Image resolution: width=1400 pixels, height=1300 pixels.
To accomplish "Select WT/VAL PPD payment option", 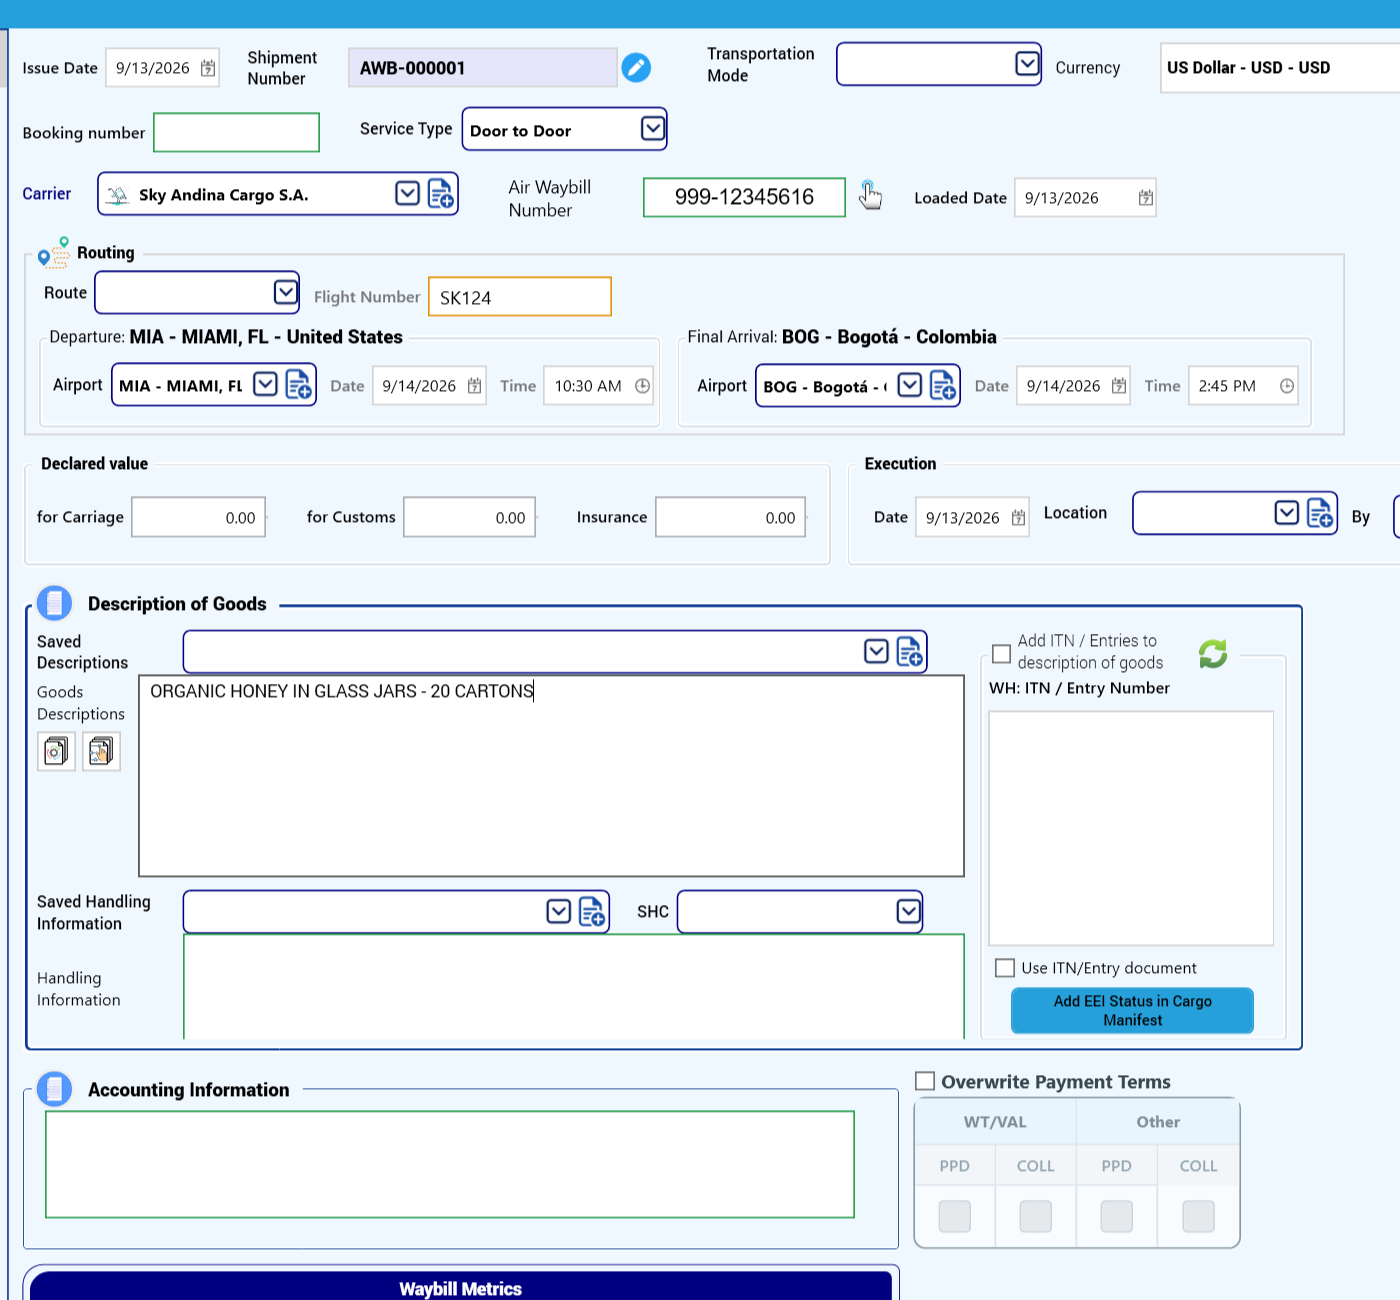I will tap(954, 1216).
